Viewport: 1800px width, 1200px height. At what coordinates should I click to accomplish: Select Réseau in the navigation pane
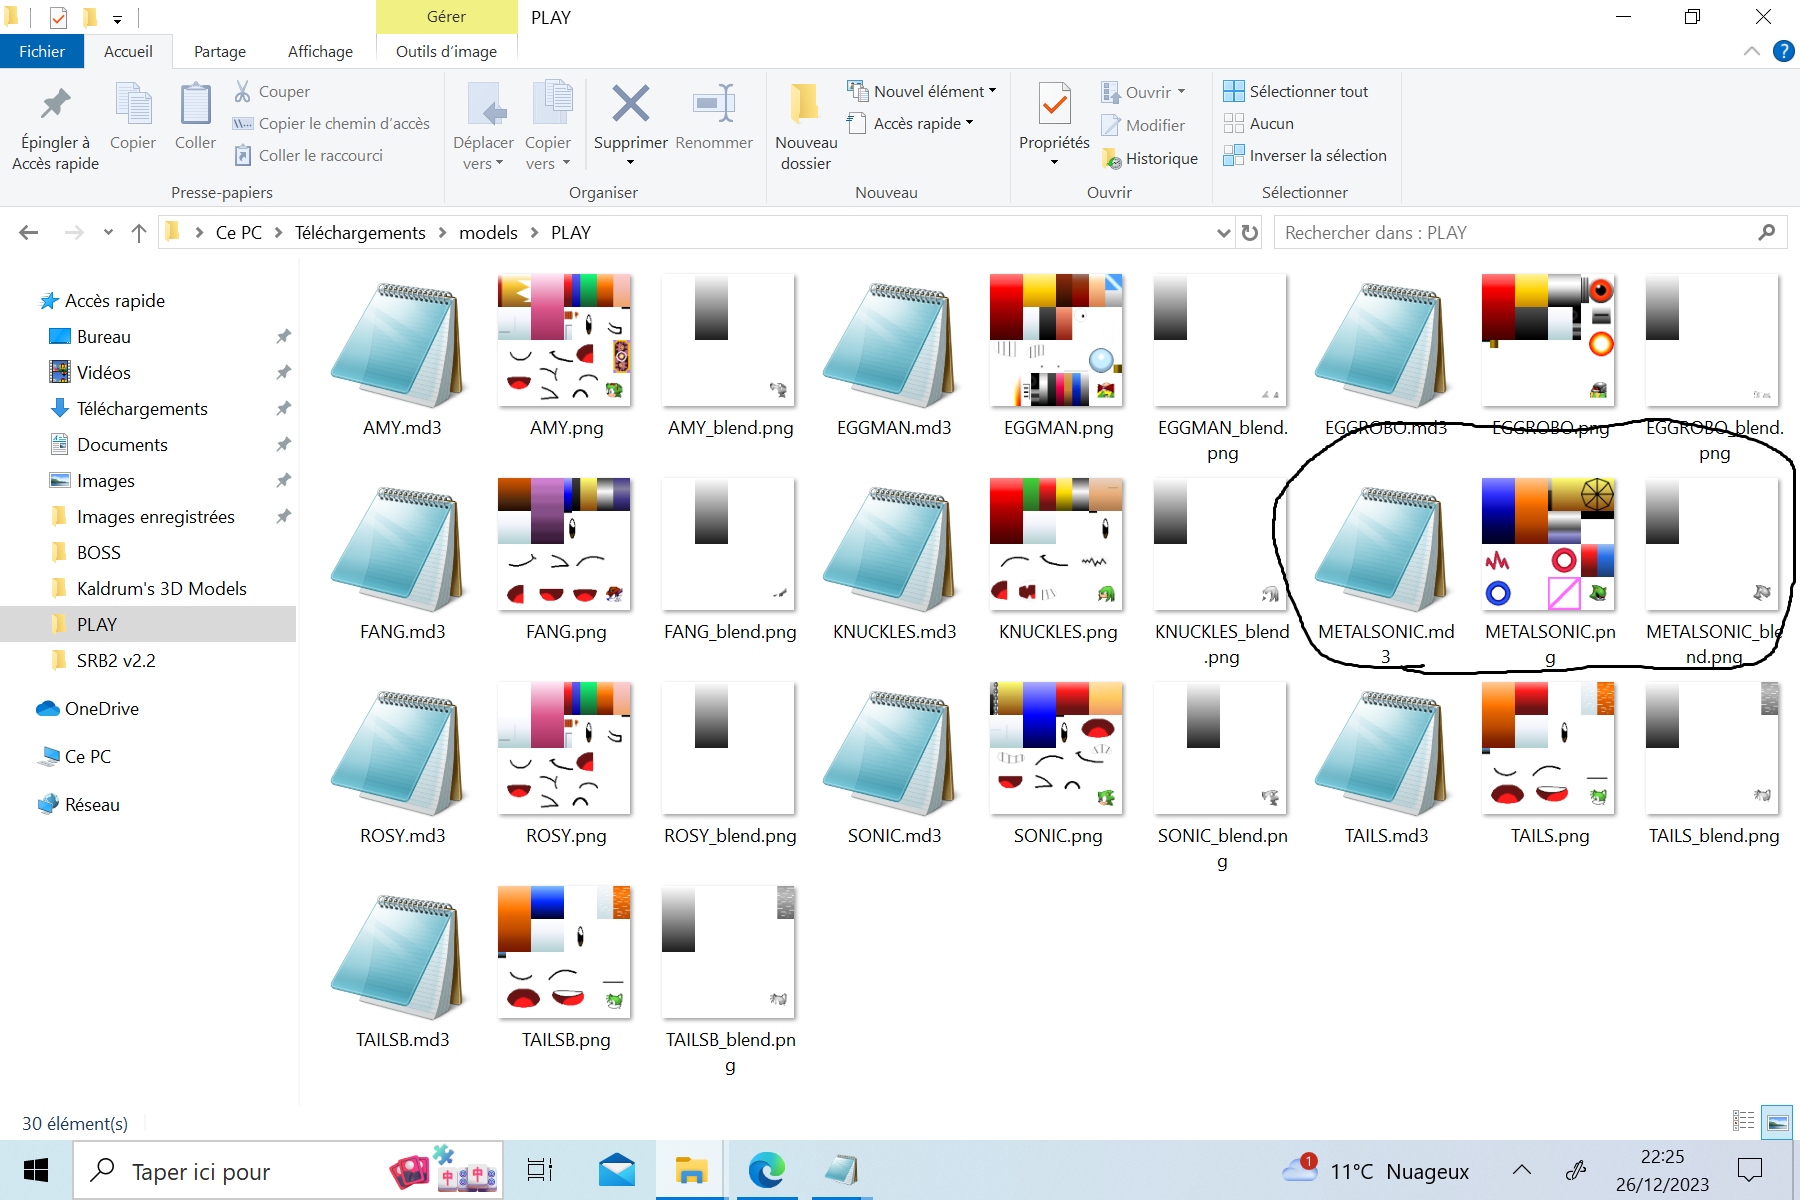(x=92, y=805)
